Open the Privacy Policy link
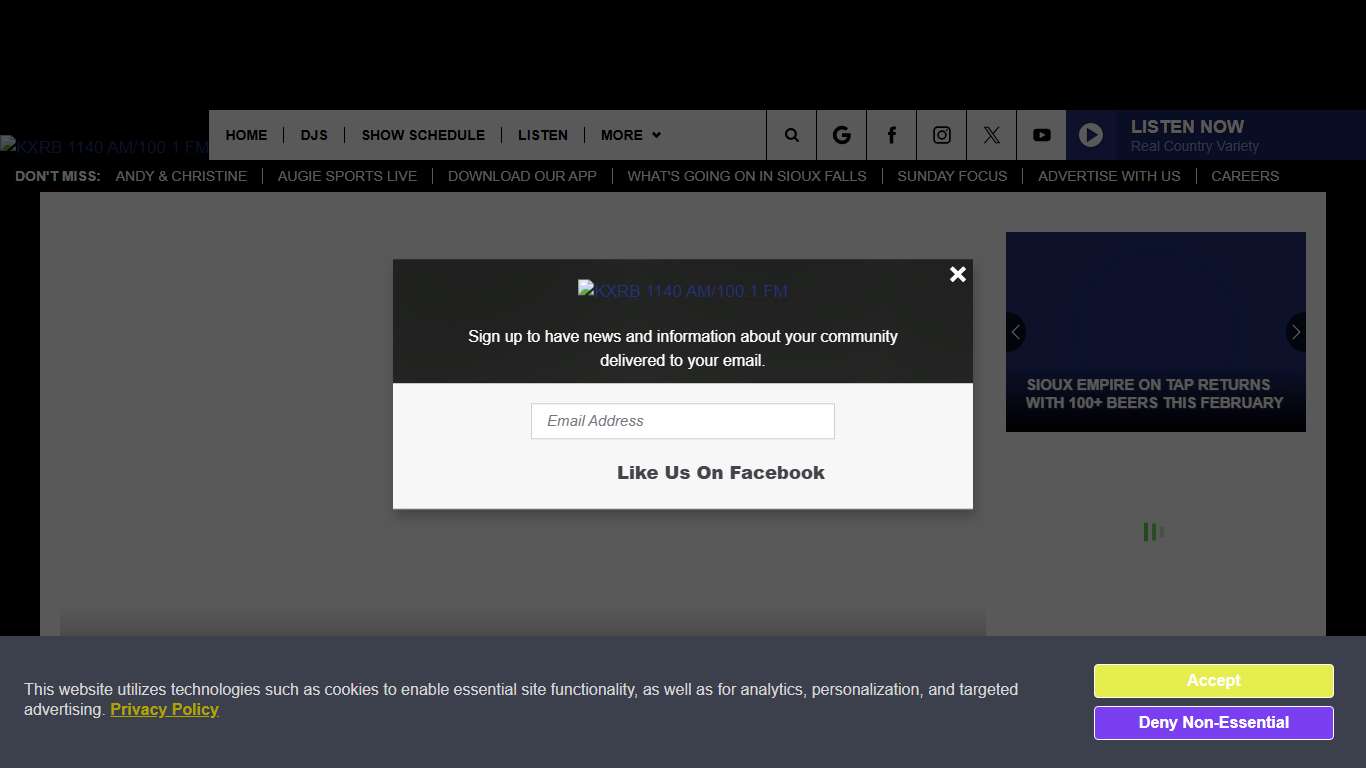This screenshot has width=1366, height=768. point(164,710)
